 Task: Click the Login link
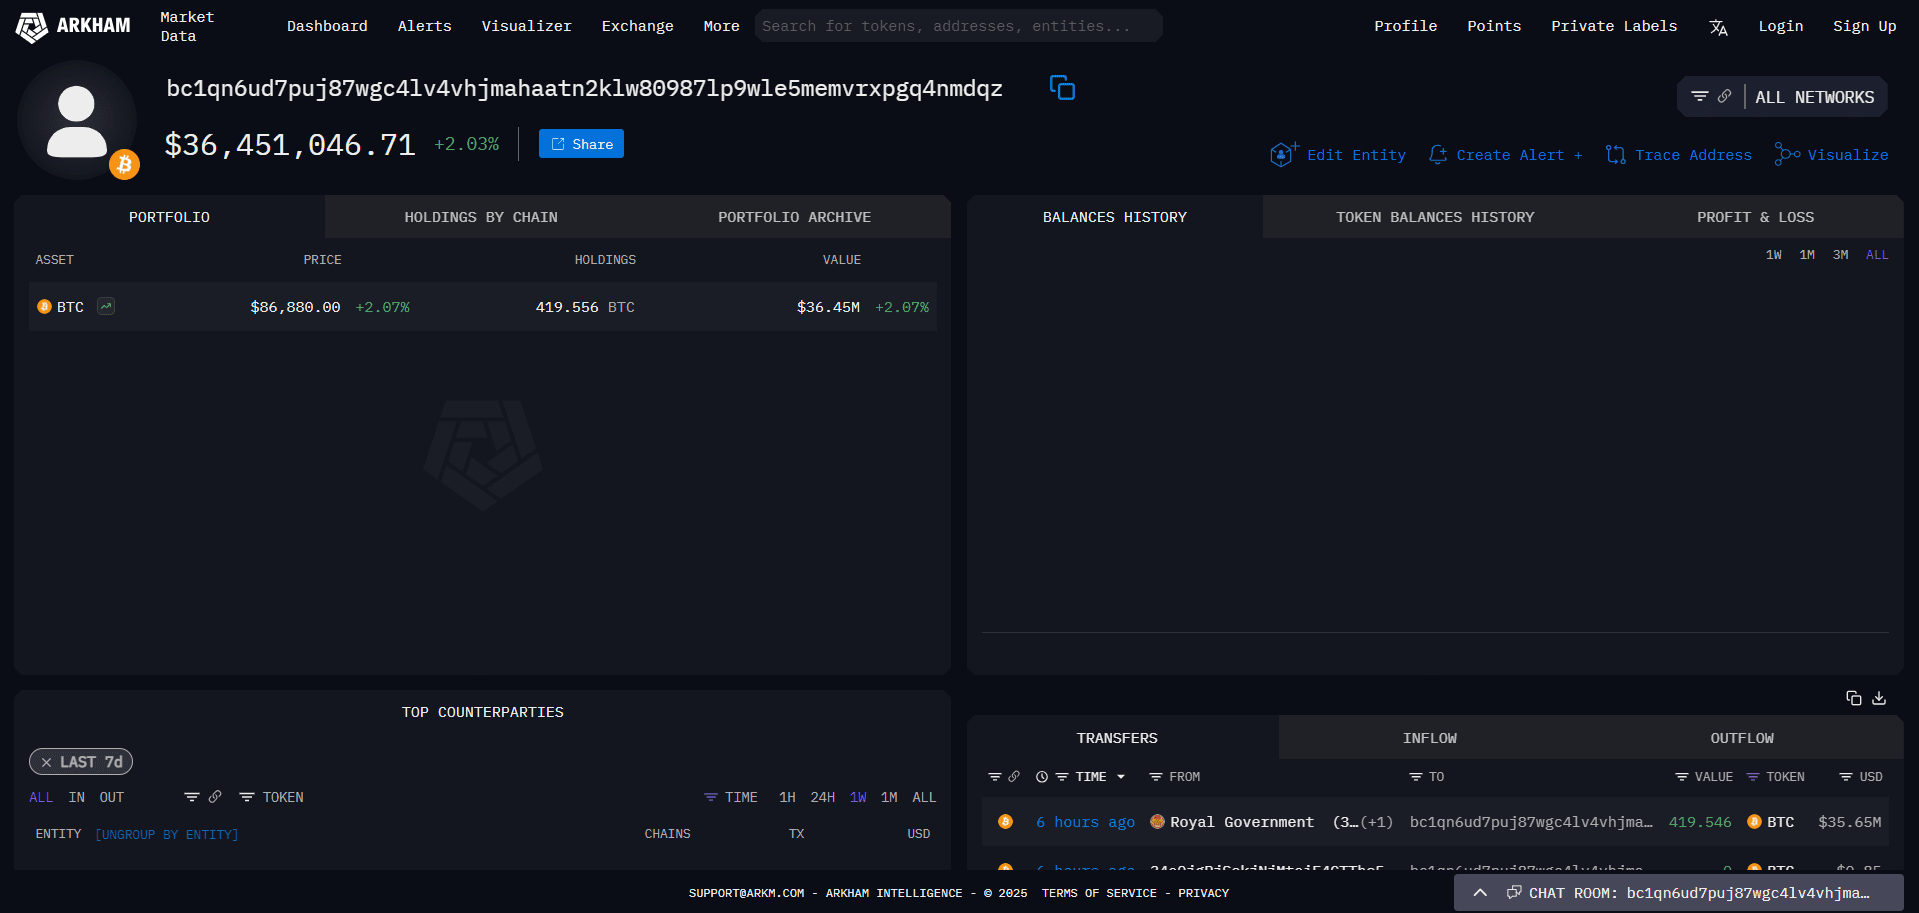point(1781,26)
